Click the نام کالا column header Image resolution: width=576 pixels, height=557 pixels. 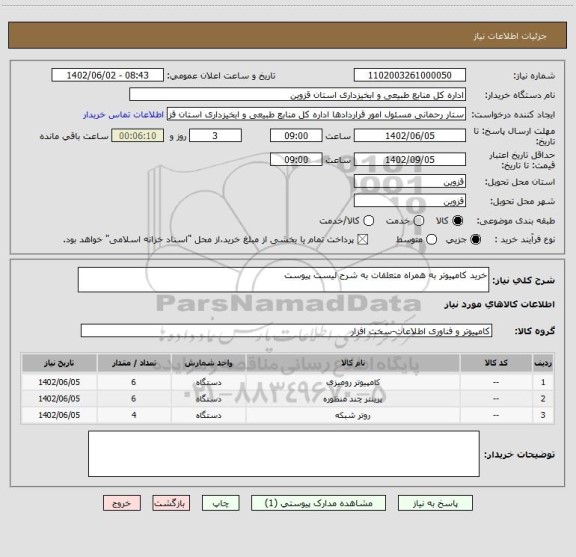353,363
